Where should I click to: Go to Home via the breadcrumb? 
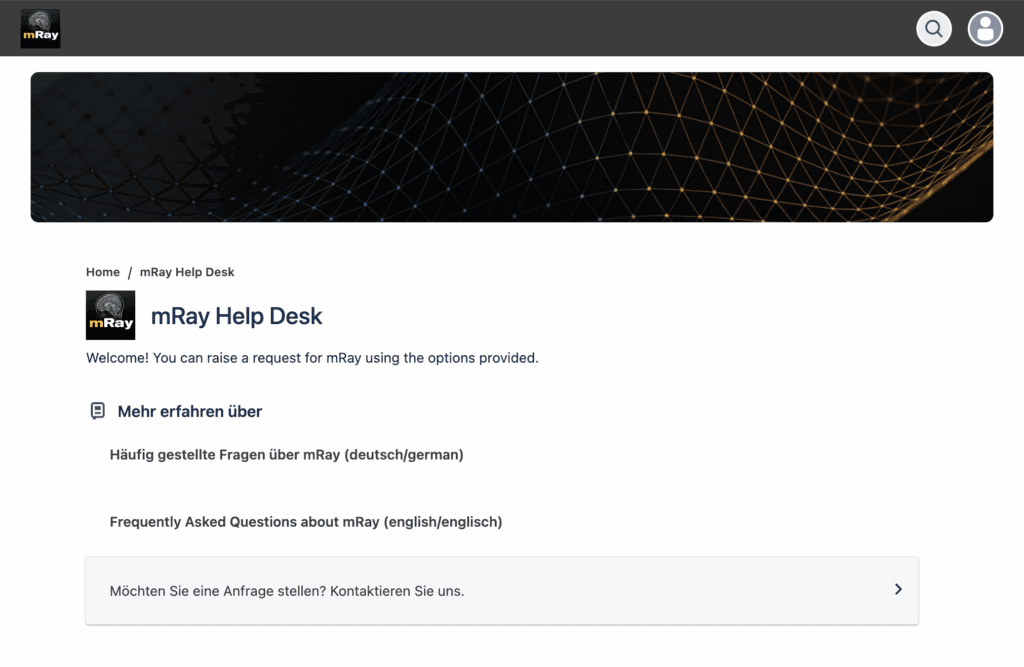point(103,272)
